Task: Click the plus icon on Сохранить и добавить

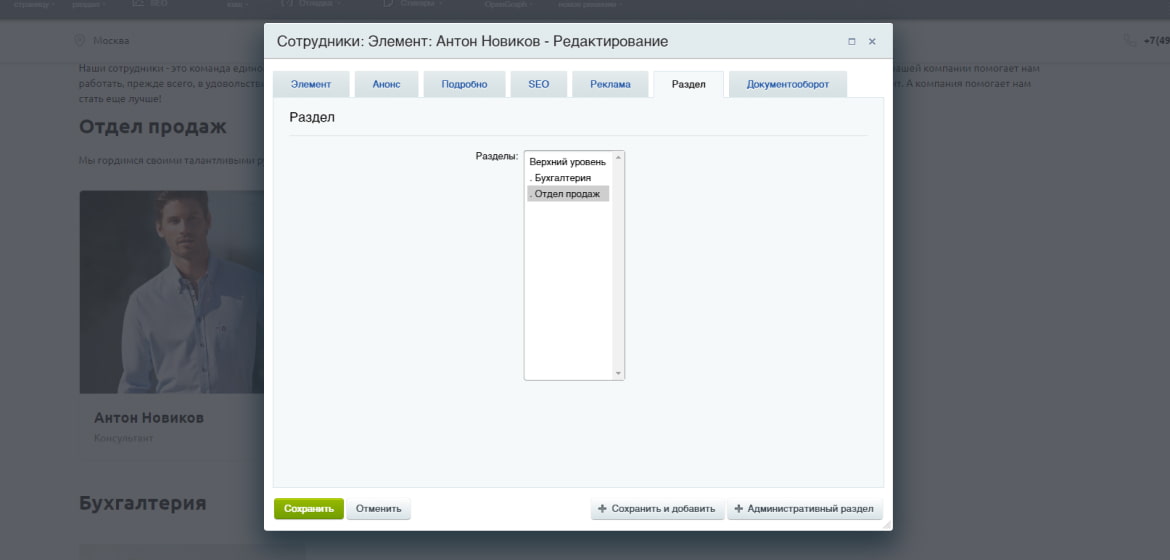Action: point(602,509)
